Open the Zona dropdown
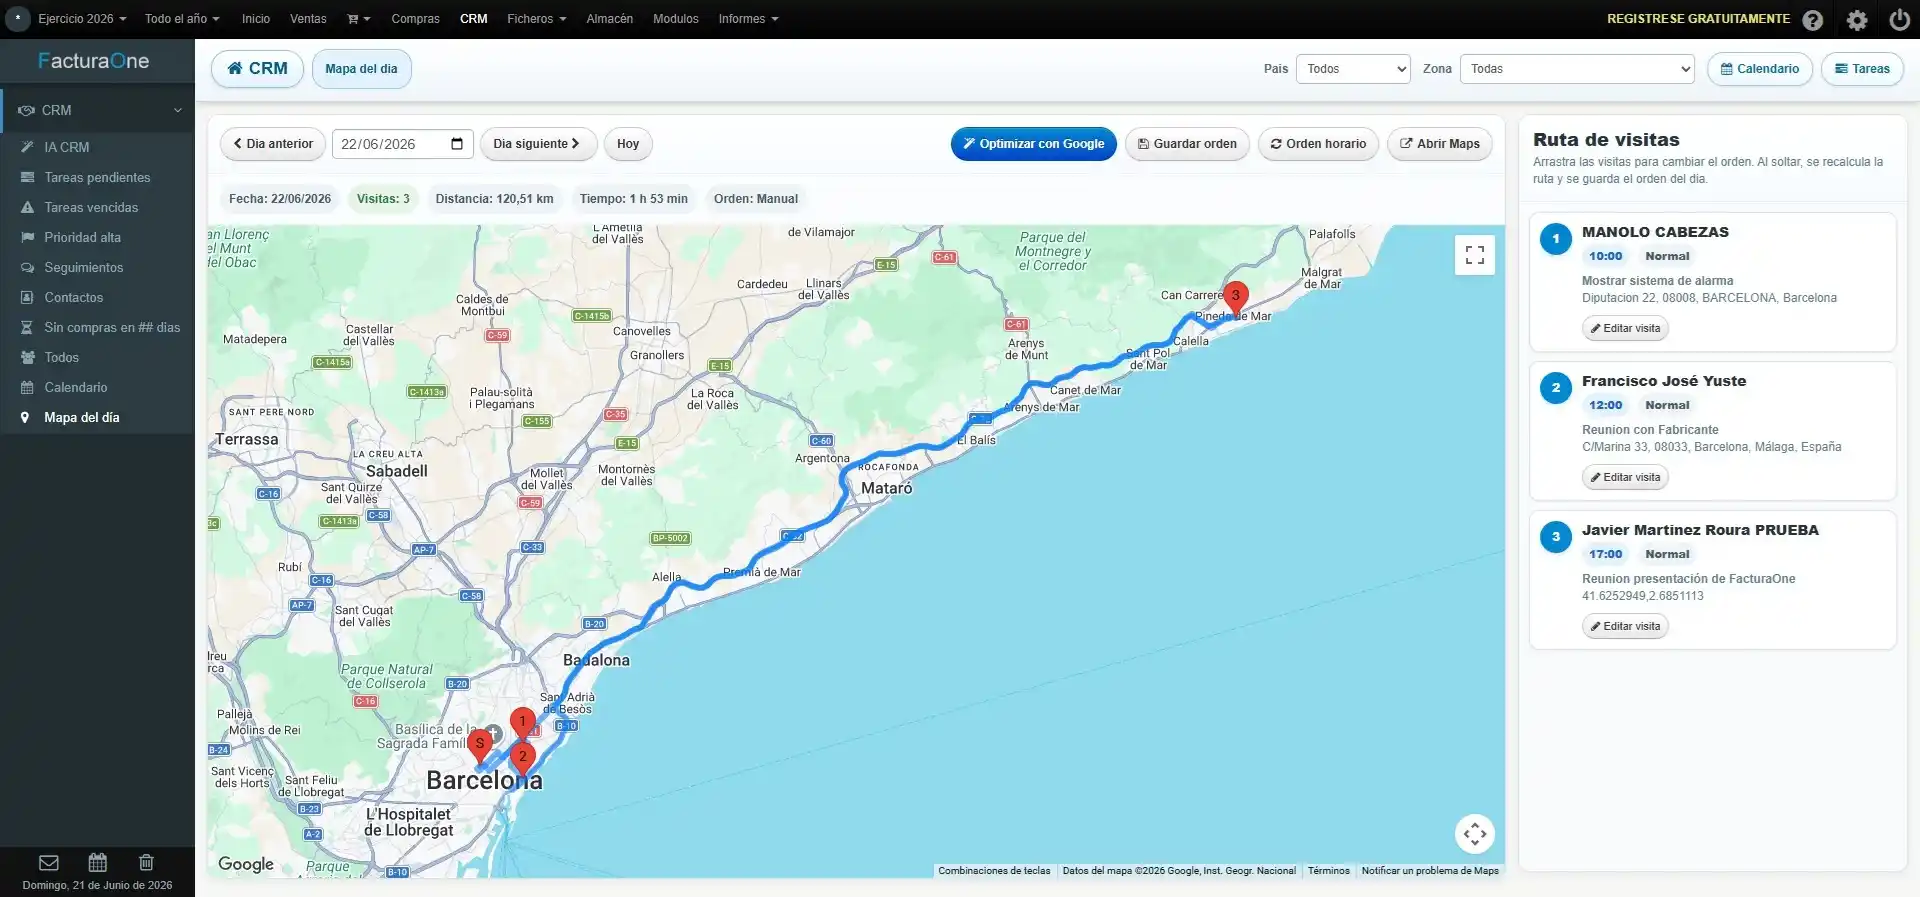Screen dimensions: 1920x897 point(1577,69)
